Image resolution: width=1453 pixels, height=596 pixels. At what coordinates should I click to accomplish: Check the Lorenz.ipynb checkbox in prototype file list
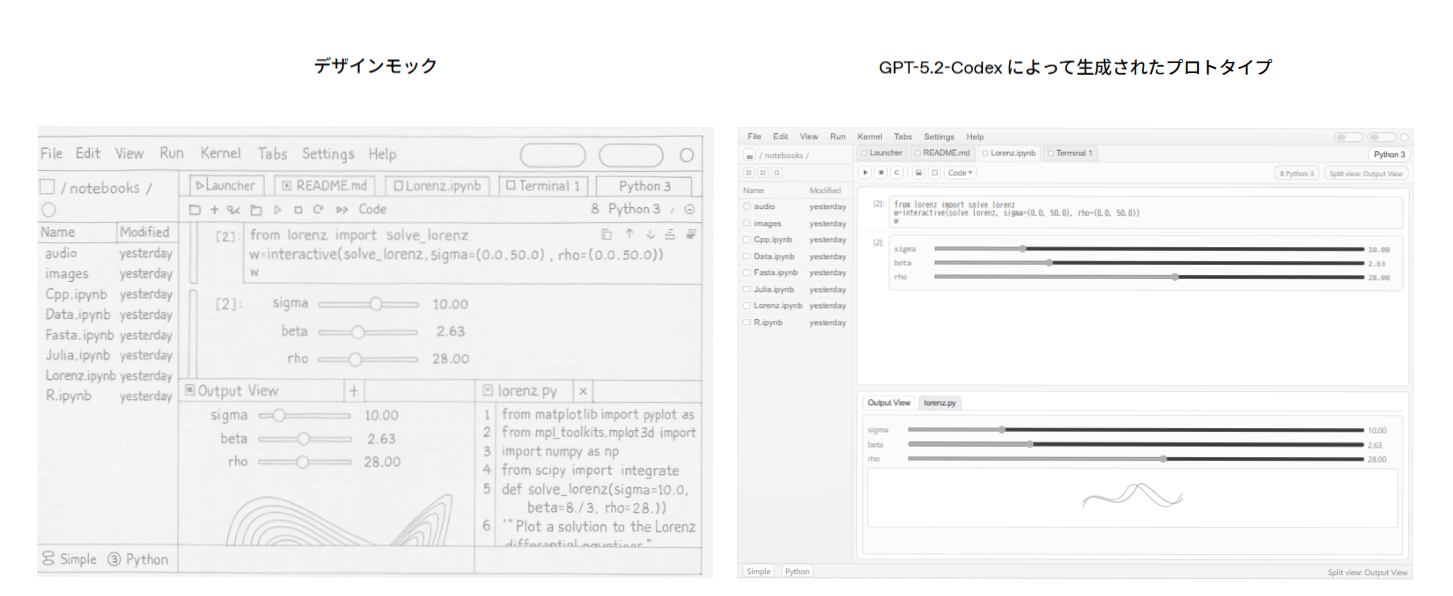(x=746, y=306)
